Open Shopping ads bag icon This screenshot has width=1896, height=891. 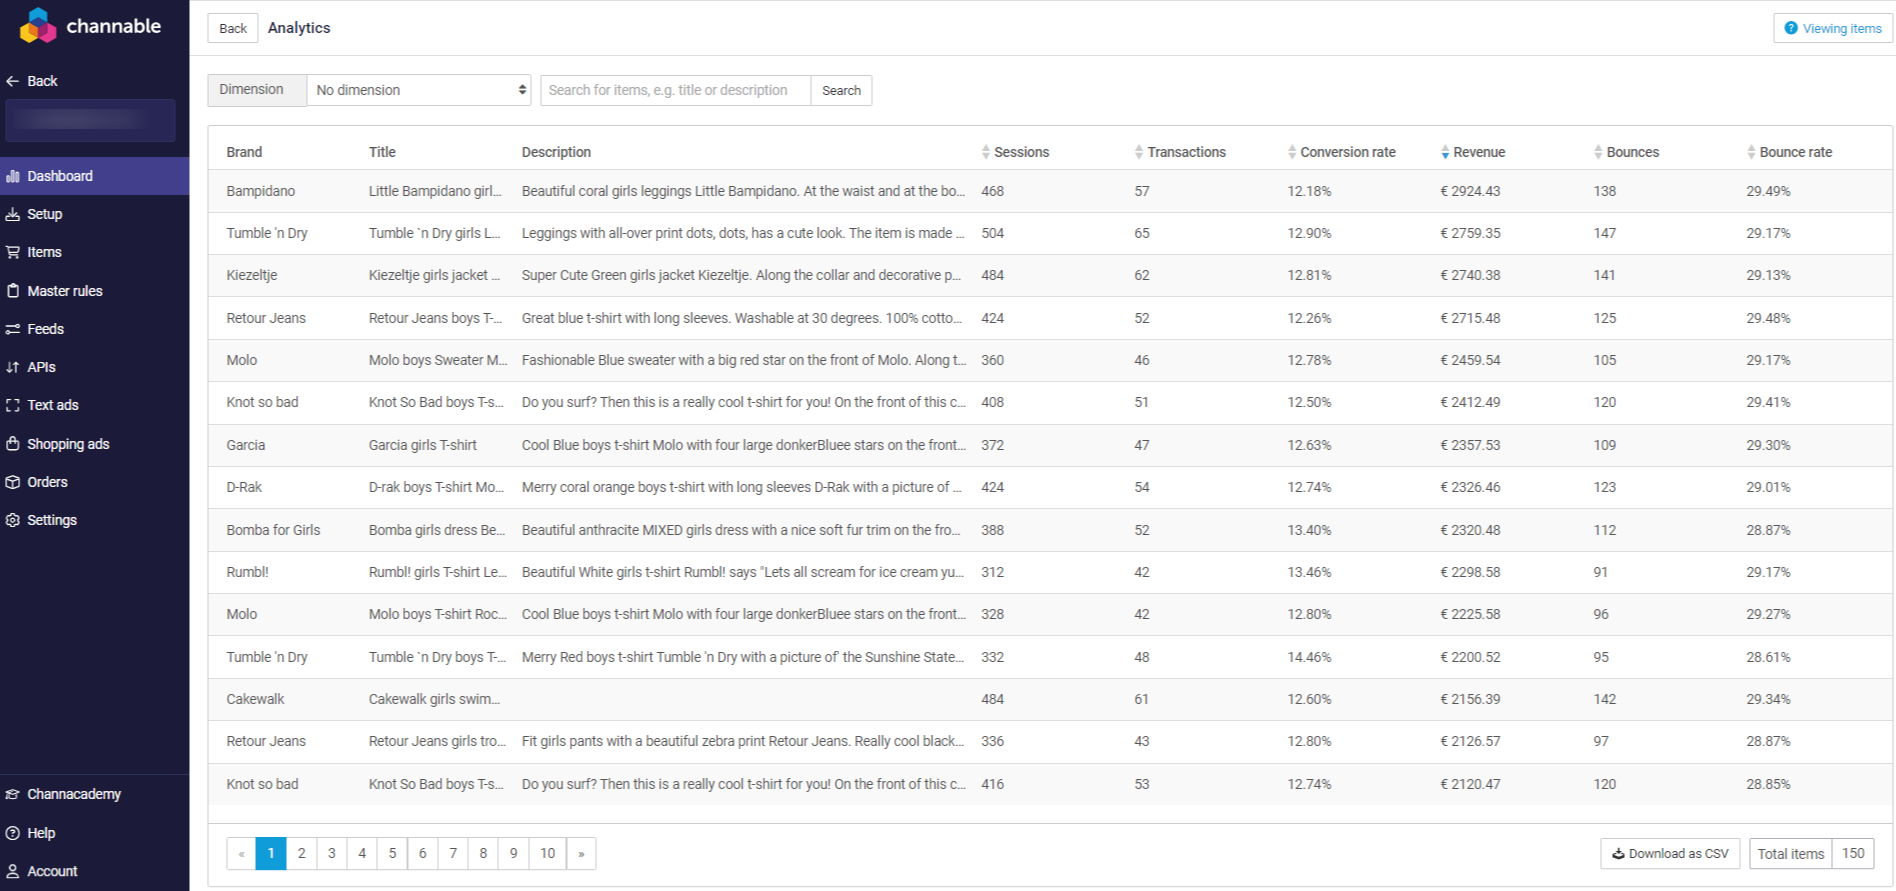13,444
